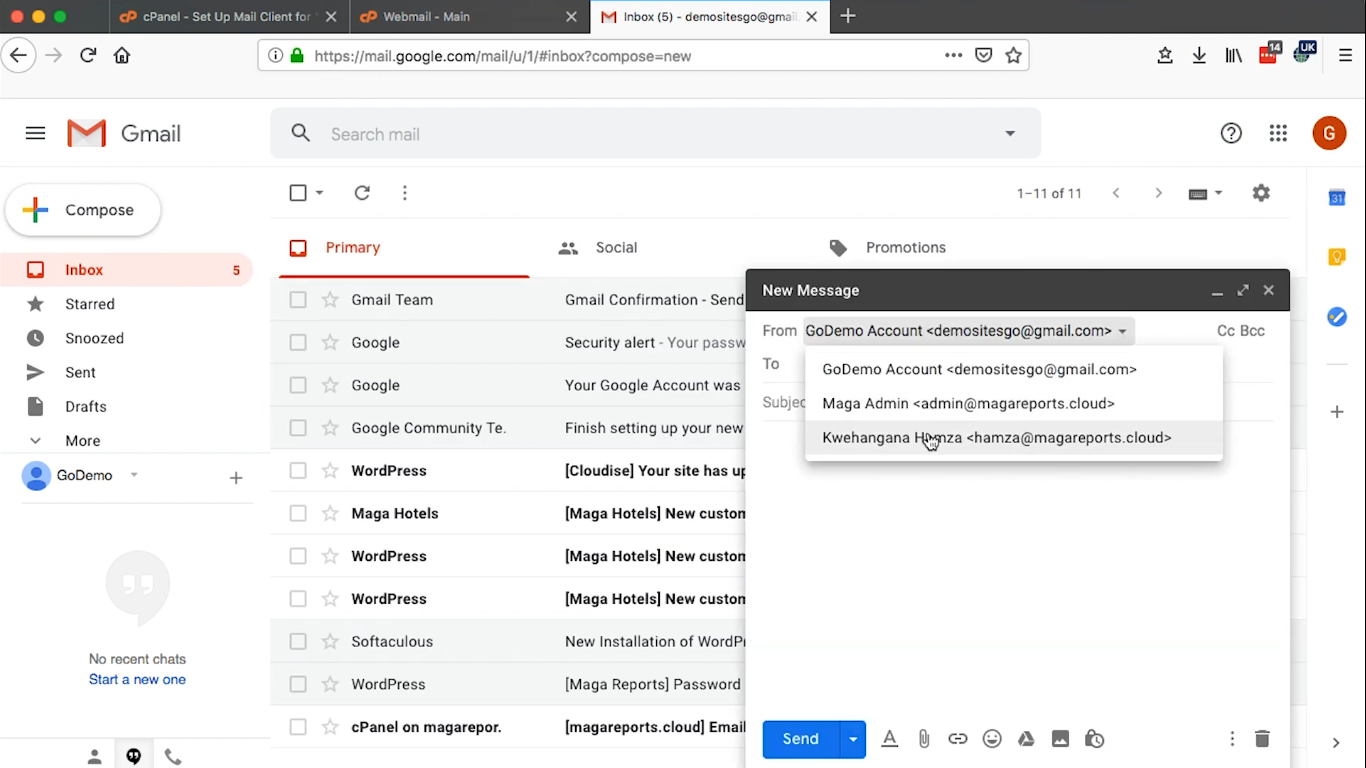
Task: Open the Google apps grid
Action: pos(1278,133)
